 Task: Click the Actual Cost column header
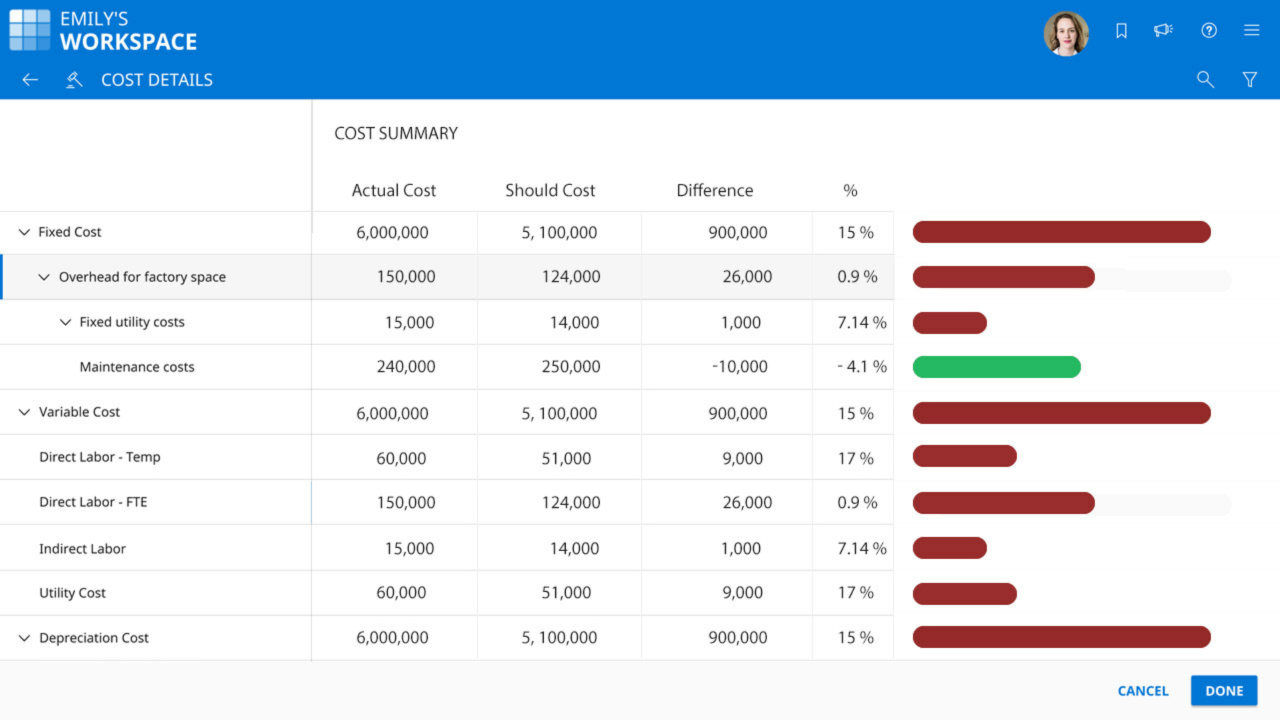click(x=394, y=190)
